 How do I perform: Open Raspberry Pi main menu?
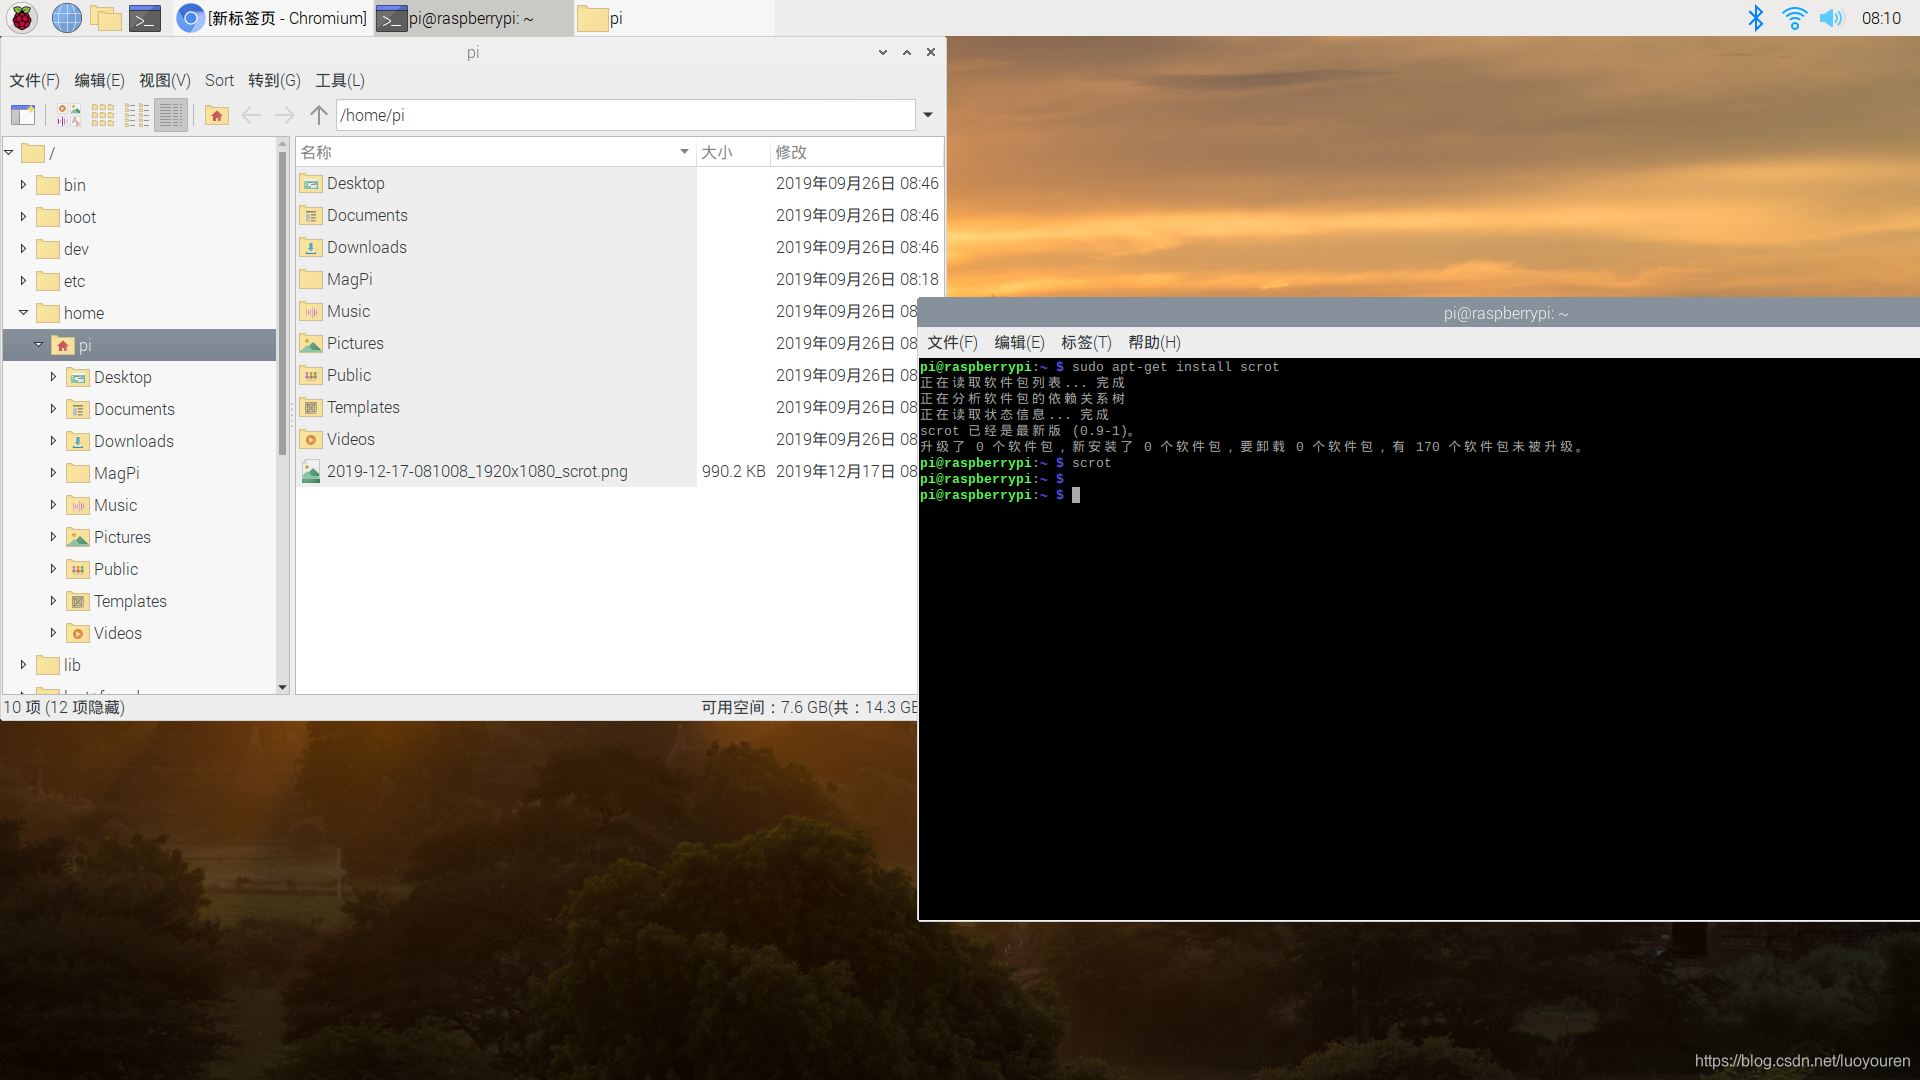pos(22,18)
